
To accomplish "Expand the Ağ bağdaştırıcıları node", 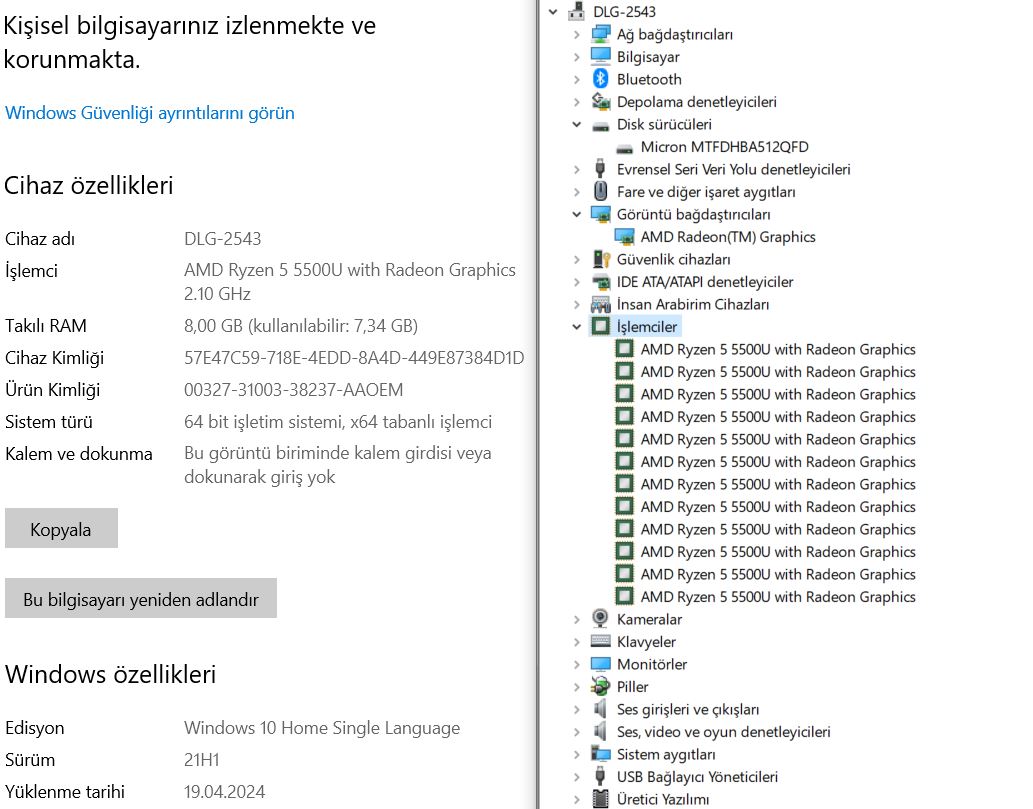I will pos(576,34).
